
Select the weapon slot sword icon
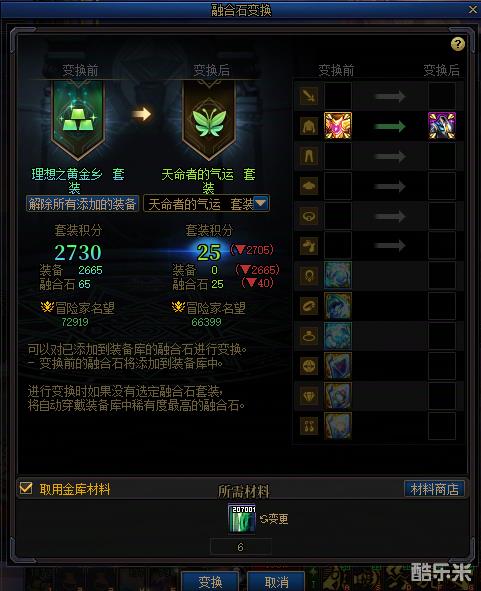point(309,96)
